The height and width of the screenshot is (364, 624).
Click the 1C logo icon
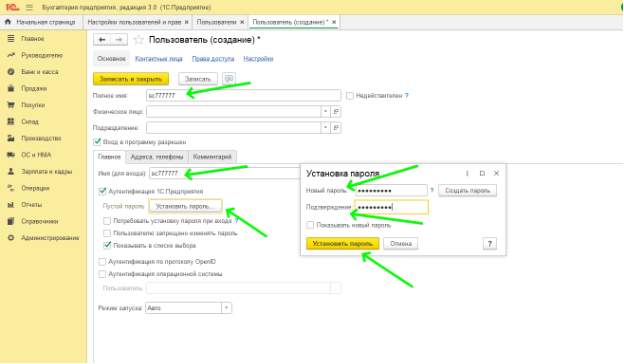pos(12,7)
